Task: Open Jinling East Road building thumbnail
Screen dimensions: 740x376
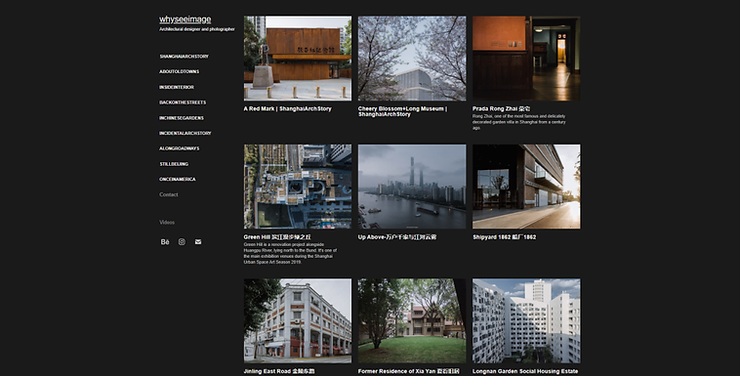Action: click(298, 321)
